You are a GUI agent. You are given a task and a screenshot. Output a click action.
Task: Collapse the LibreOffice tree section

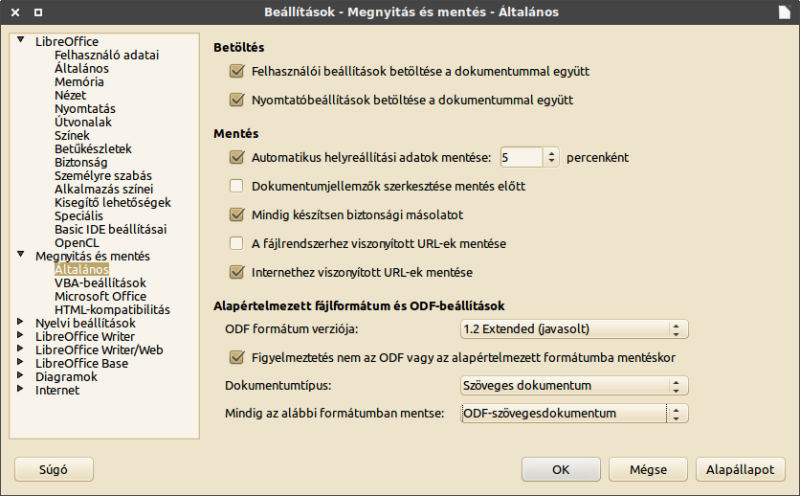point(20,40)
